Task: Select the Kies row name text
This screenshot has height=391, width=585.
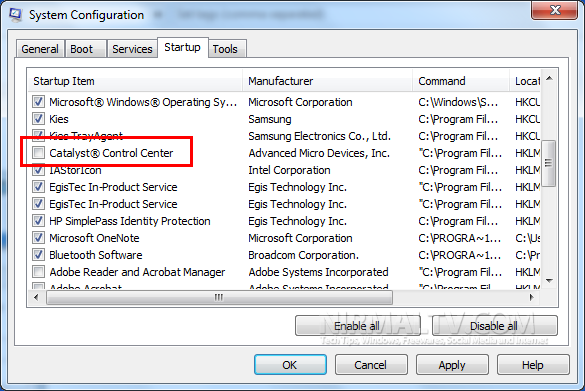Action: click(x=59, y=119)
